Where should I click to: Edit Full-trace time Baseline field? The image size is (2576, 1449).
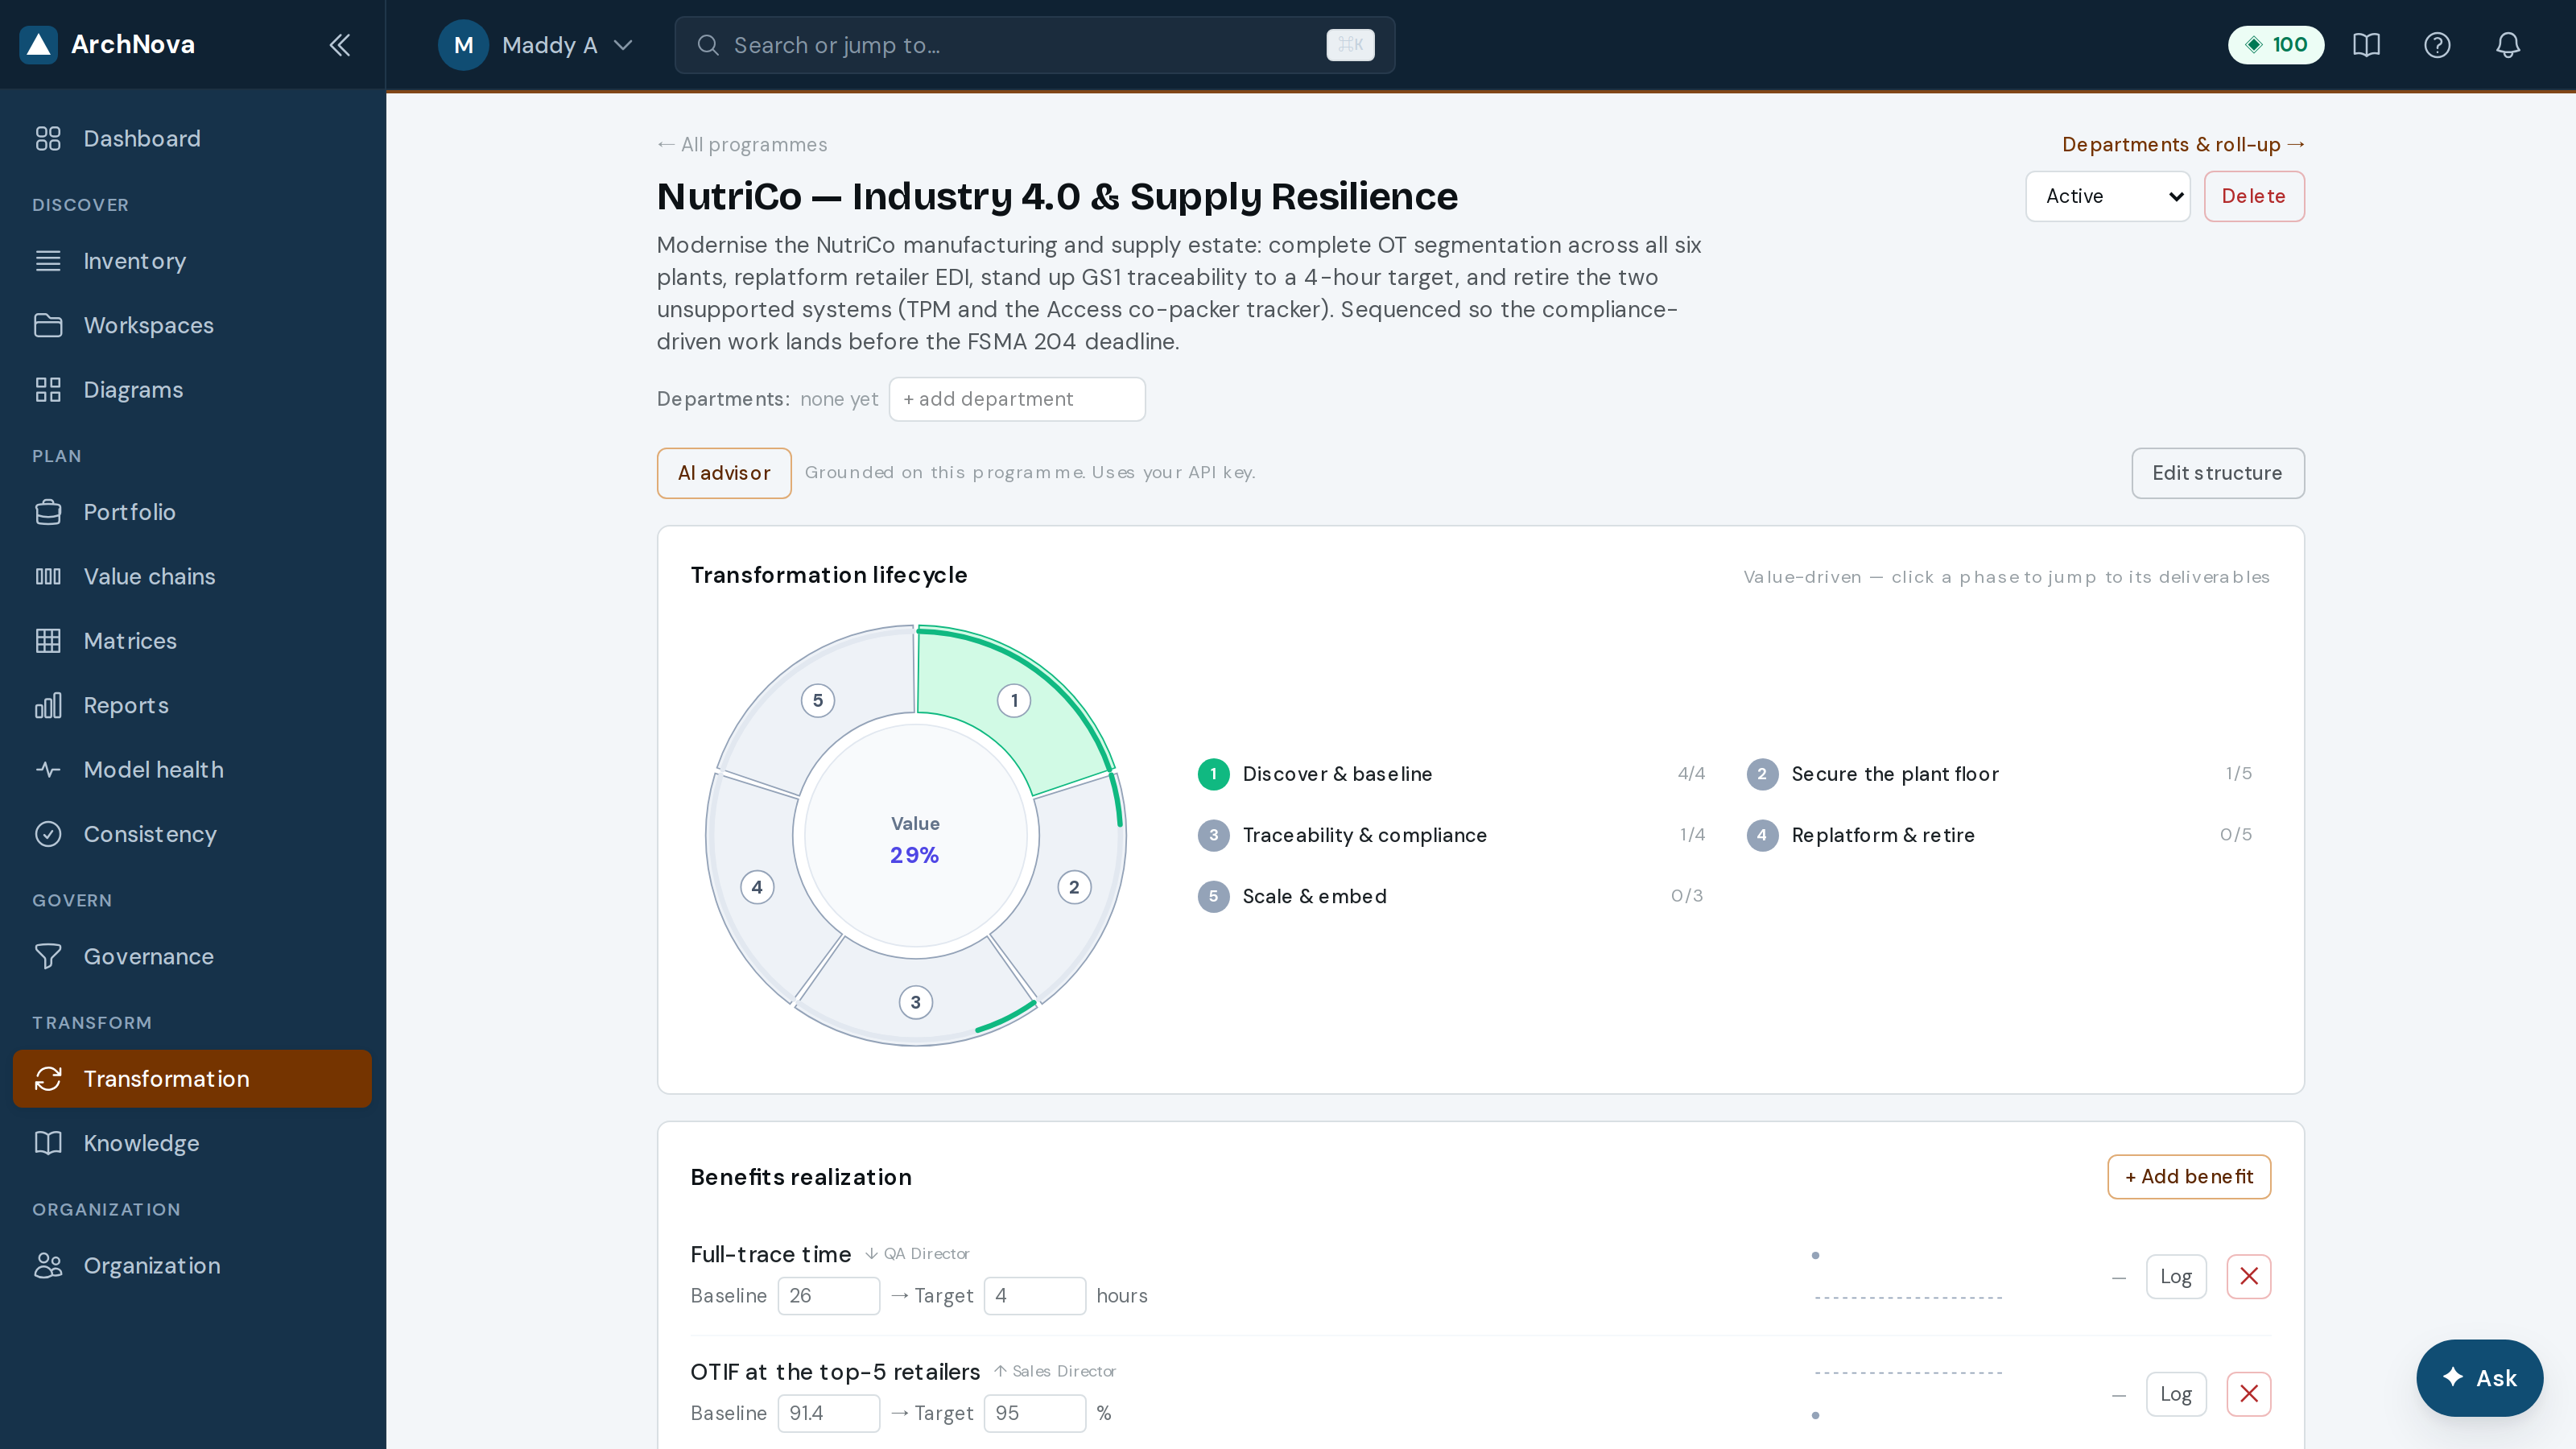(x=828, y=1296)
